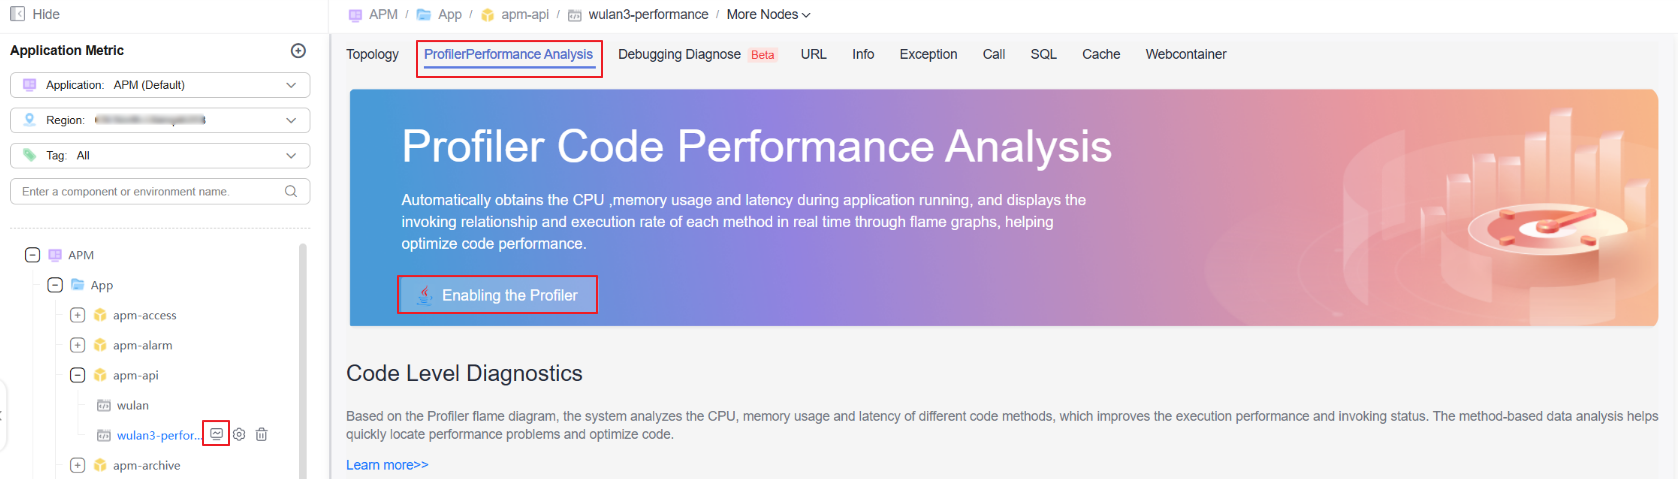This screenshot has width=1678, height=479.
Task: Delete wulan3-perfor node via trash icon
Action: tap(261, 434)
